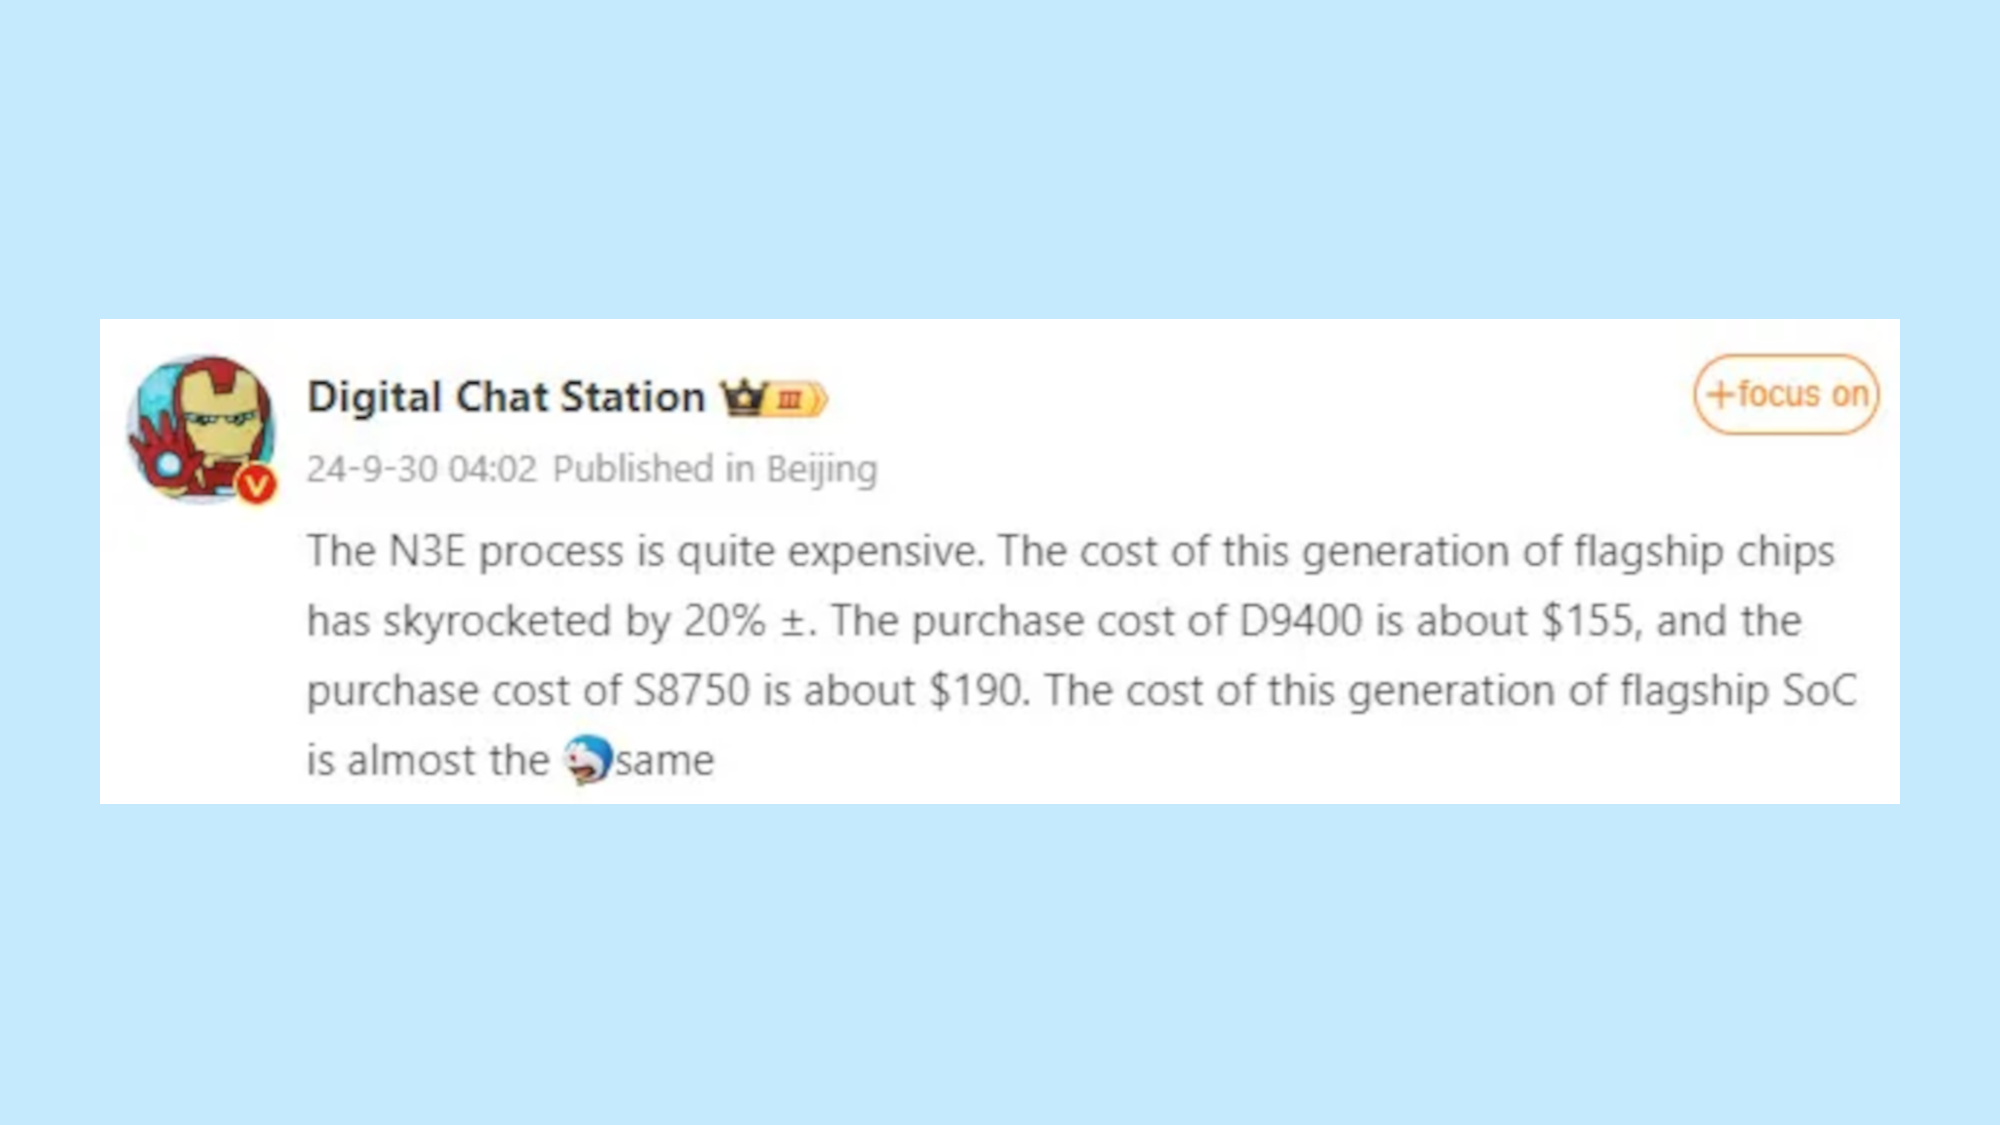Click the 20% ± figure in the post
The image size is (2000, 1125).
[x=744, y=621]
